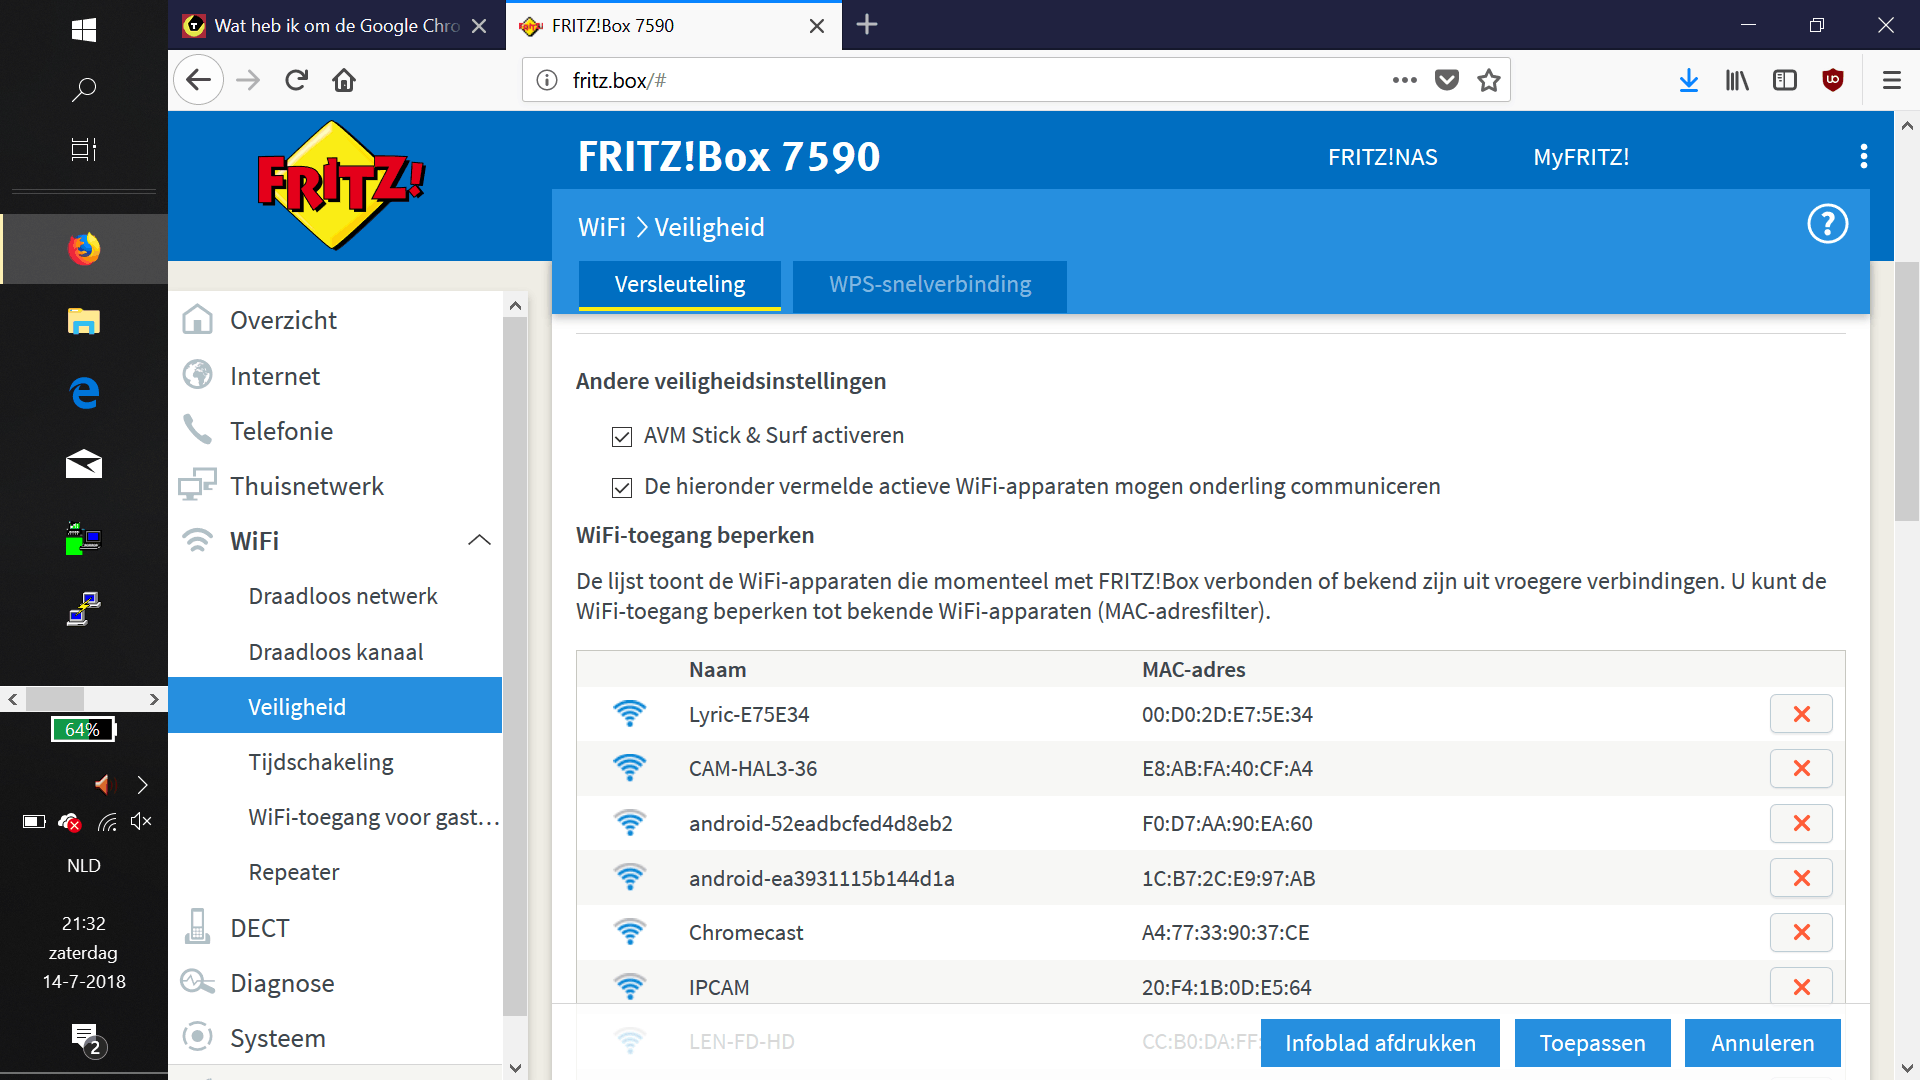Open Draadloos kanaal in the sidebar
Screen dimensions: 1920x1080
[x=336, y=652]
